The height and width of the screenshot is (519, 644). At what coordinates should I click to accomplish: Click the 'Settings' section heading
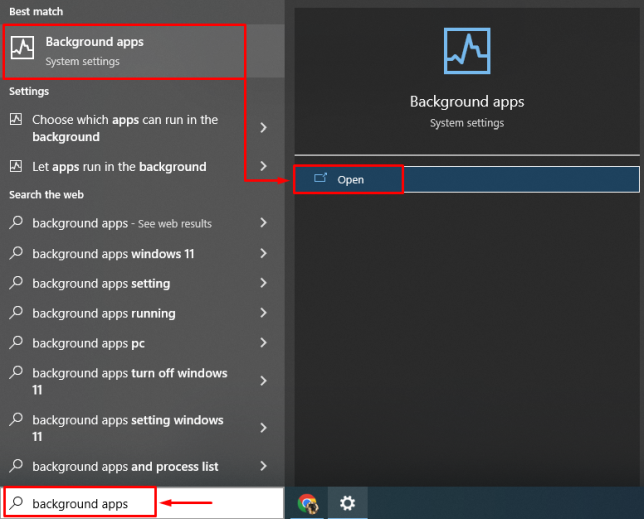coord(29,91)
